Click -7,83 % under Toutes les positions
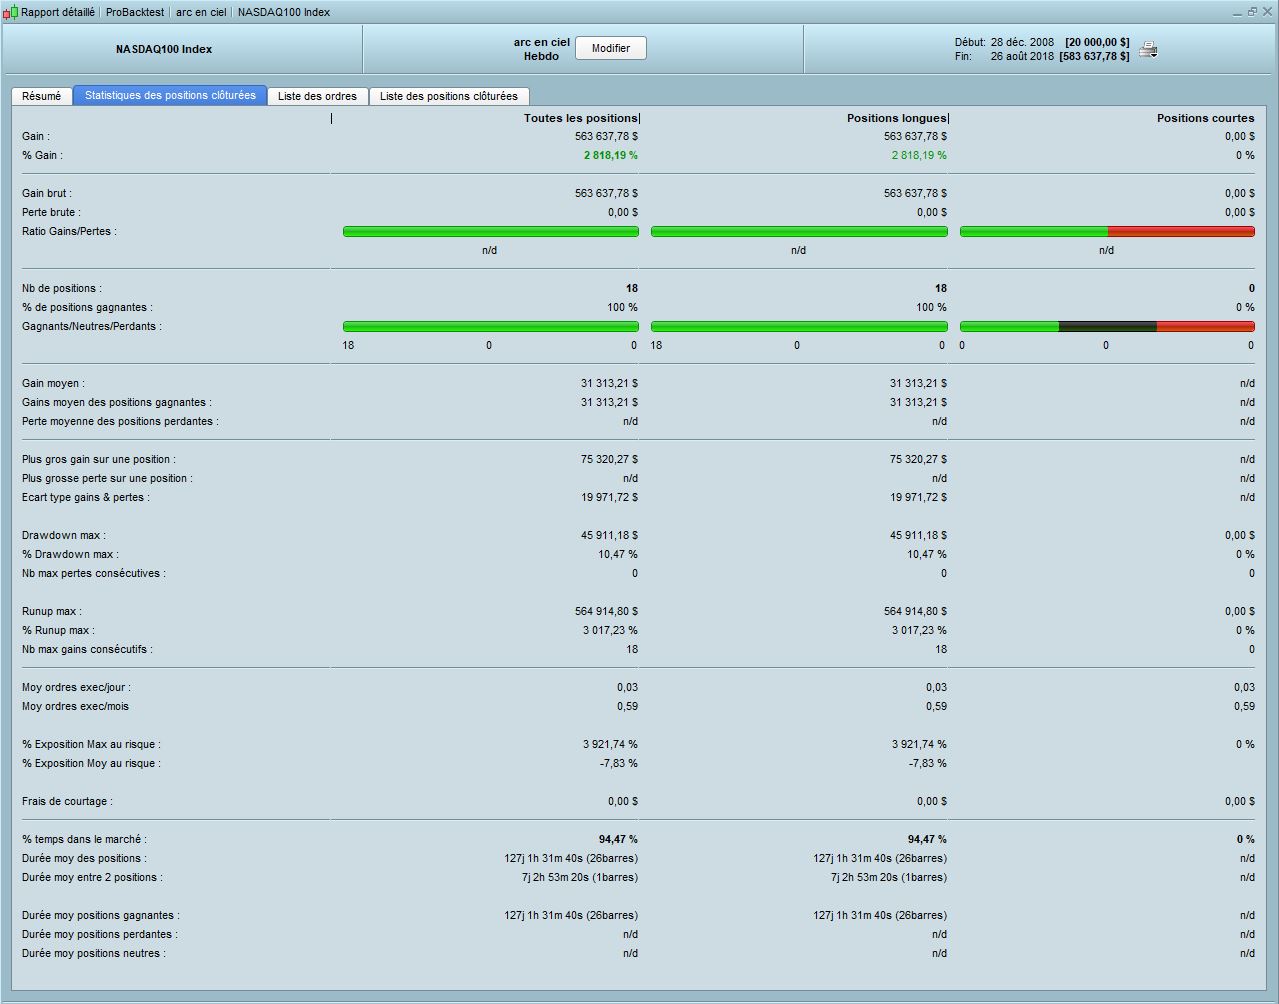The width and height of the screenshot is (1279, 1004). [x=618, y=763]
